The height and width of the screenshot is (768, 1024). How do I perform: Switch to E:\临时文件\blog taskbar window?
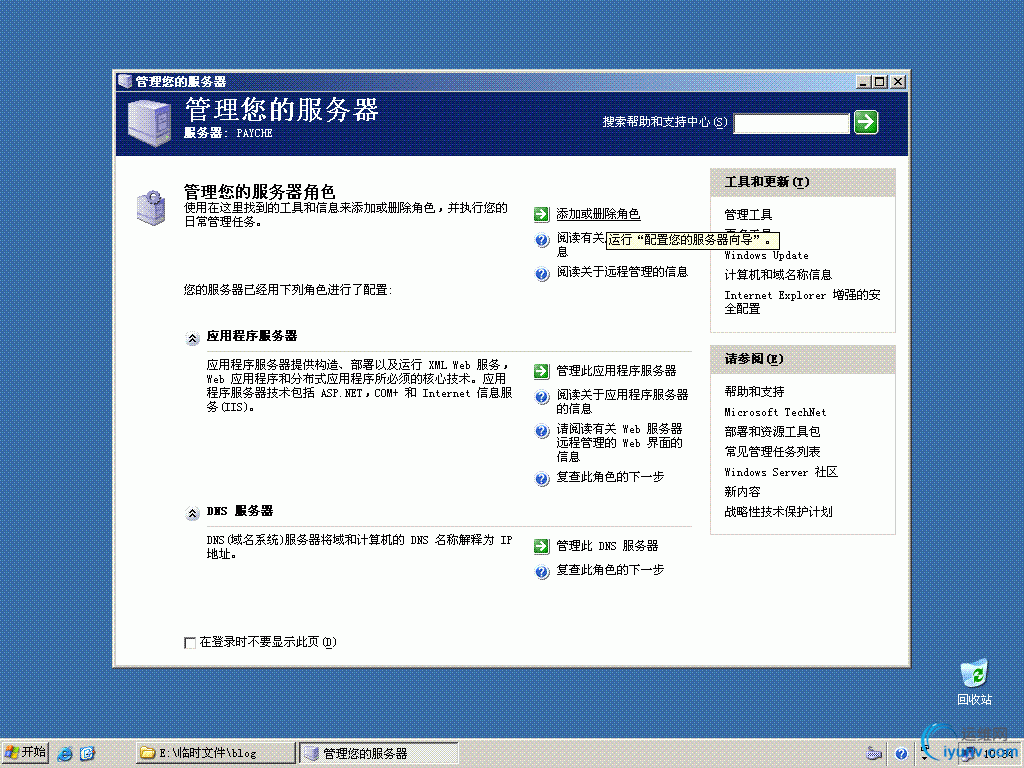pos(216,753)
